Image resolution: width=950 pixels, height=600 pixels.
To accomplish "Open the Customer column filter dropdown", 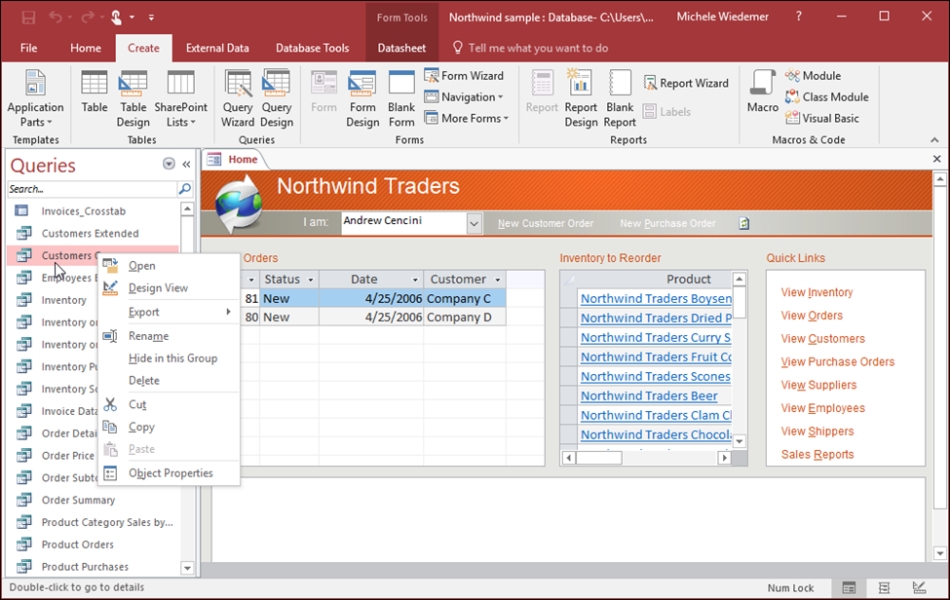I will click(x=498, y=279).
